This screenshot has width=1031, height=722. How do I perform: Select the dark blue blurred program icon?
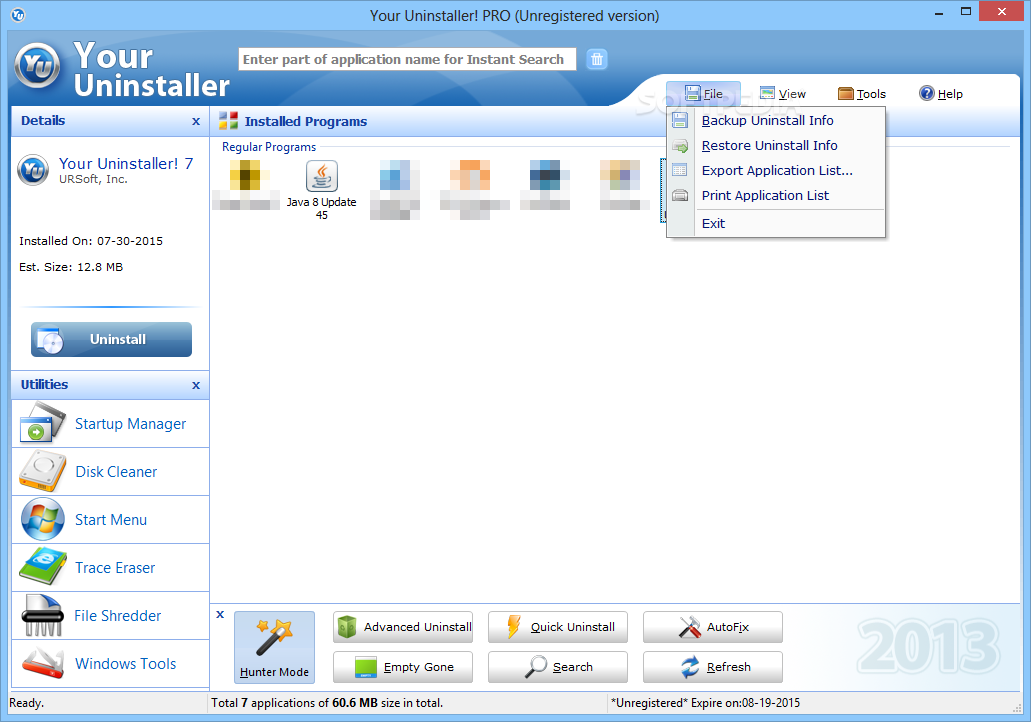coord(545,184)
